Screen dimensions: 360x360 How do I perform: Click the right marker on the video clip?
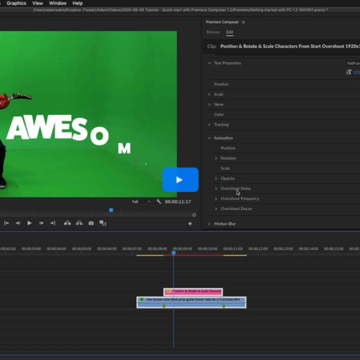pos(224,306)
